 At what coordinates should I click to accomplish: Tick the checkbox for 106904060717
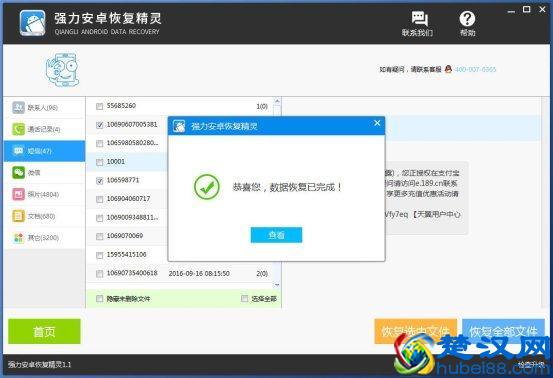(99, 200)
